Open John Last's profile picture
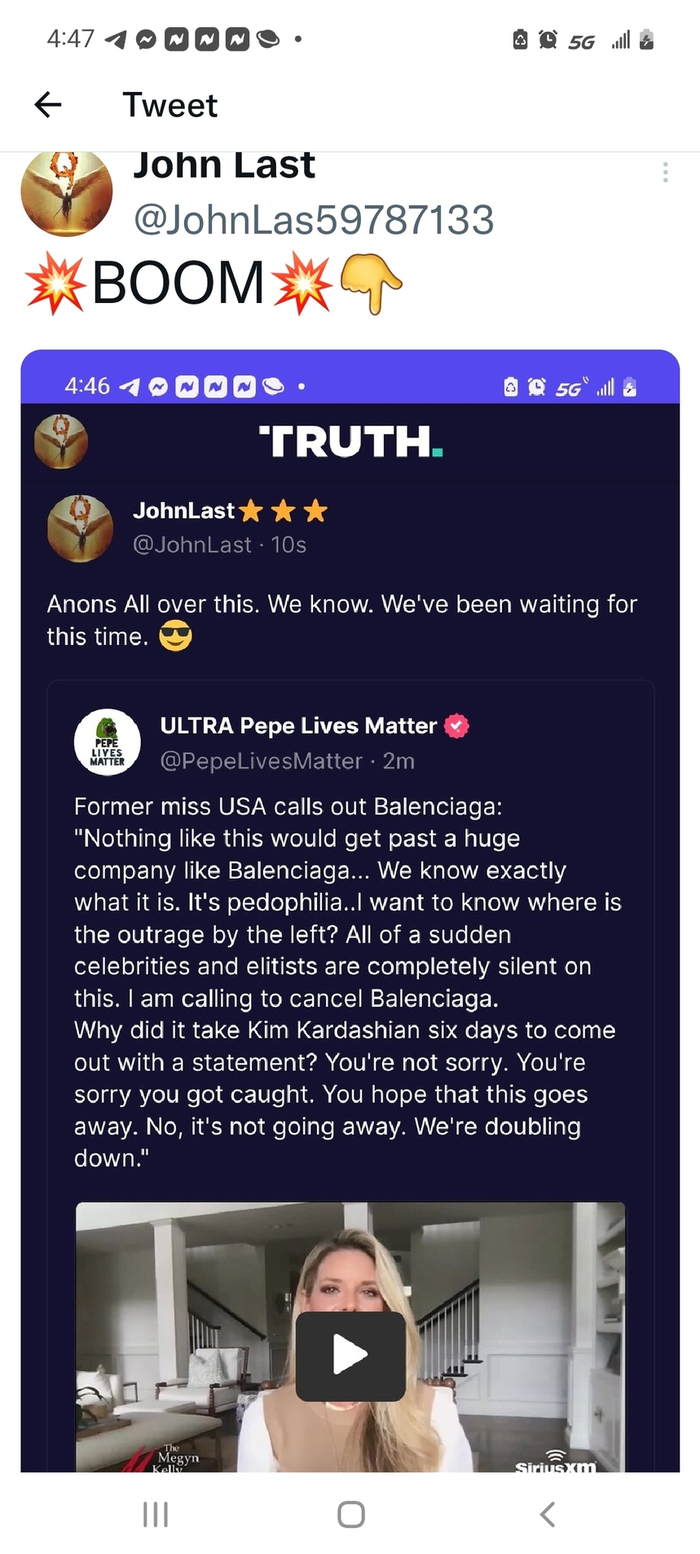The width and height of the screenshot is (700, 1554). click(66, 192)
